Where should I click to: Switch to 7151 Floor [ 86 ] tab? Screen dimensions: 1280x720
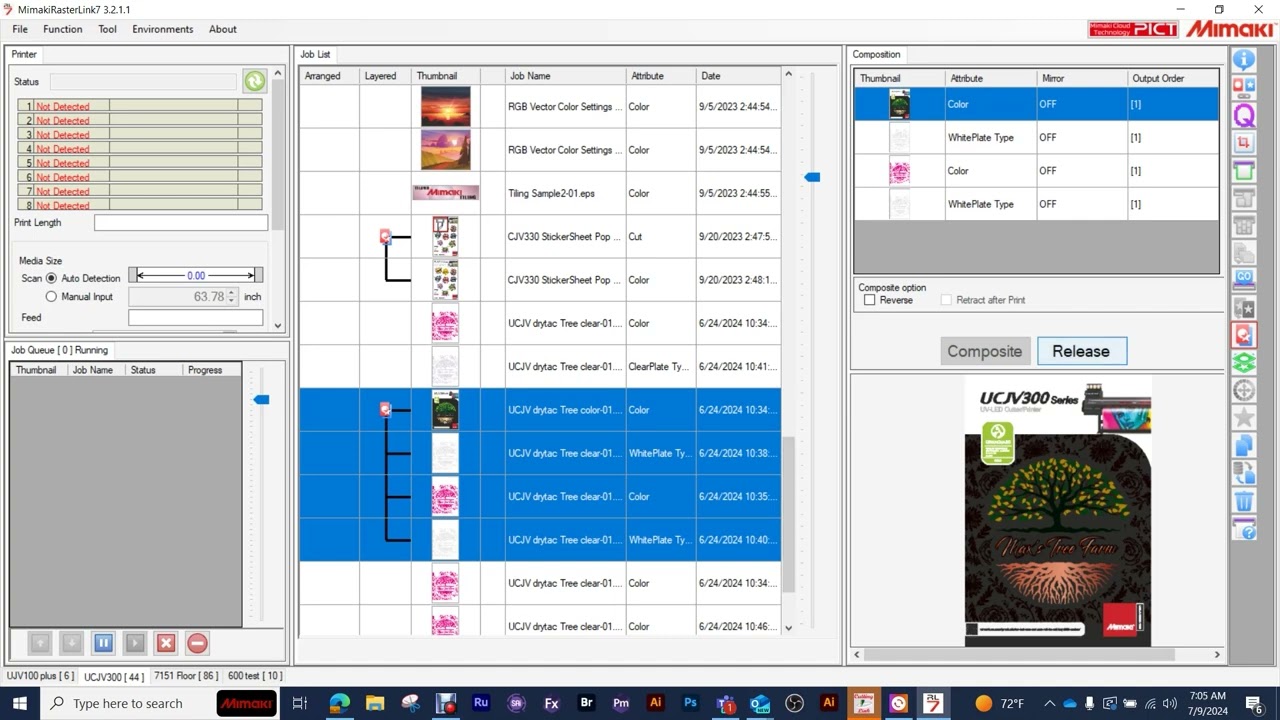(x=186, y=677)
